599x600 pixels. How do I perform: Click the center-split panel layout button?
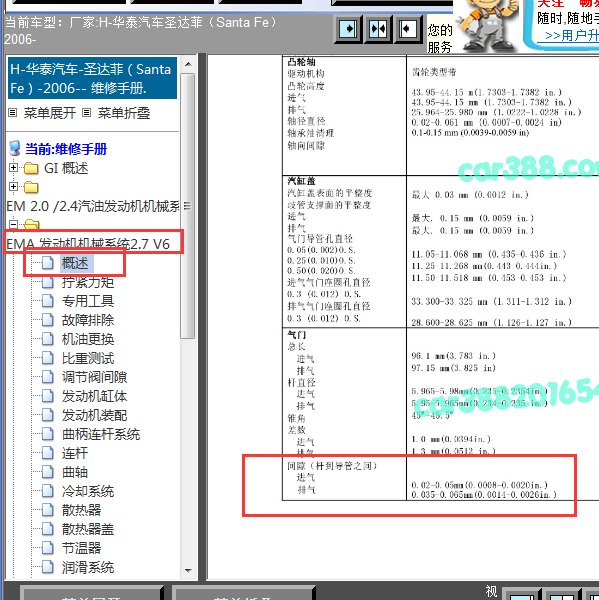pyautogui.click(x=378, y=29)
